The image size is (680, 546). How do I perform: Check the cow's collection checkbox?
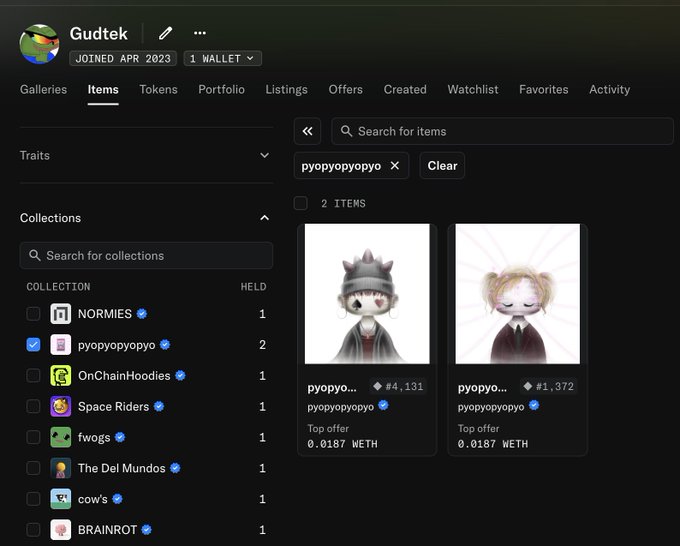pos(33,499)
